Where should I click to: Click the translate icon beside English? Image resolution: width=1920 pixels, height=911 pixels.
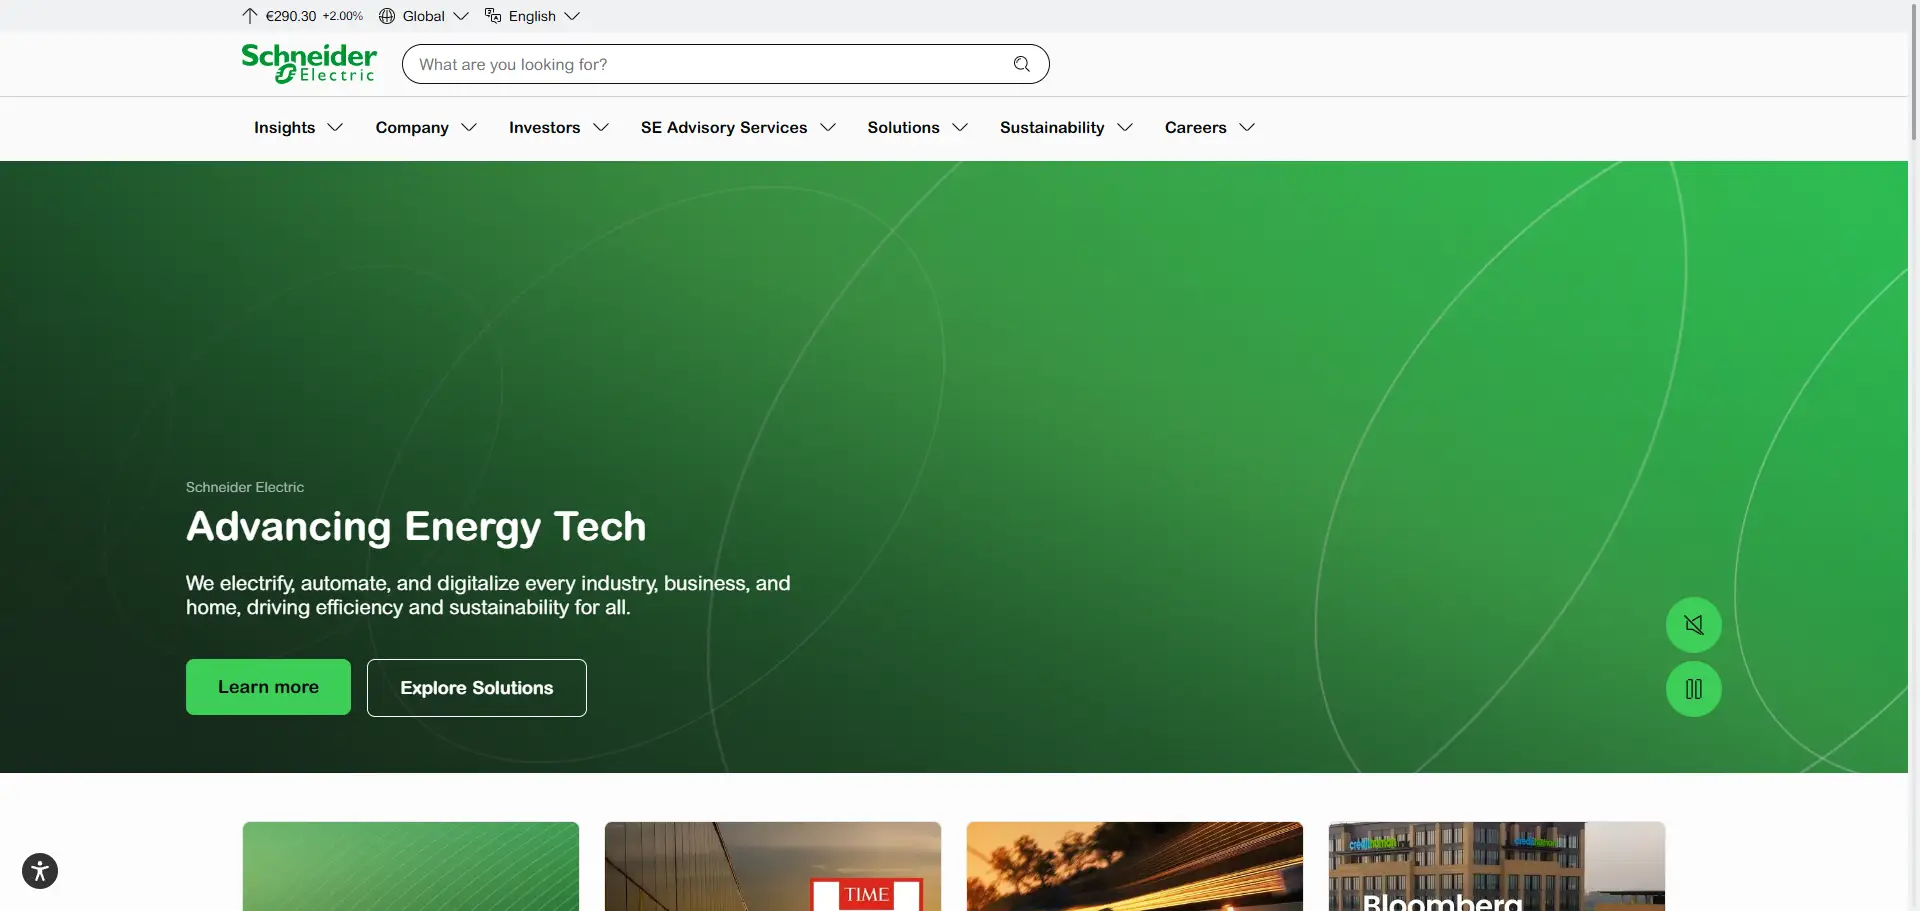pos(493,16)
